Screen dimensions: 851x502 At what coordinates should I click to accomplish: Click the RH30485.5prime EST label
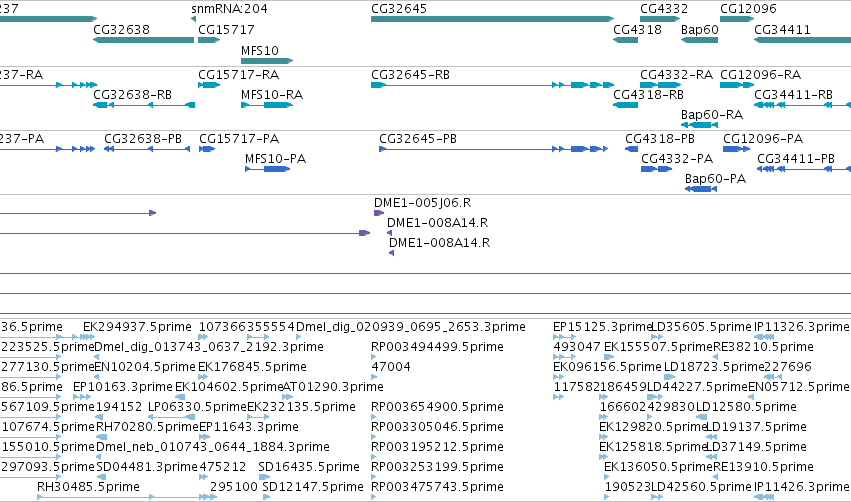pos(88,487)
